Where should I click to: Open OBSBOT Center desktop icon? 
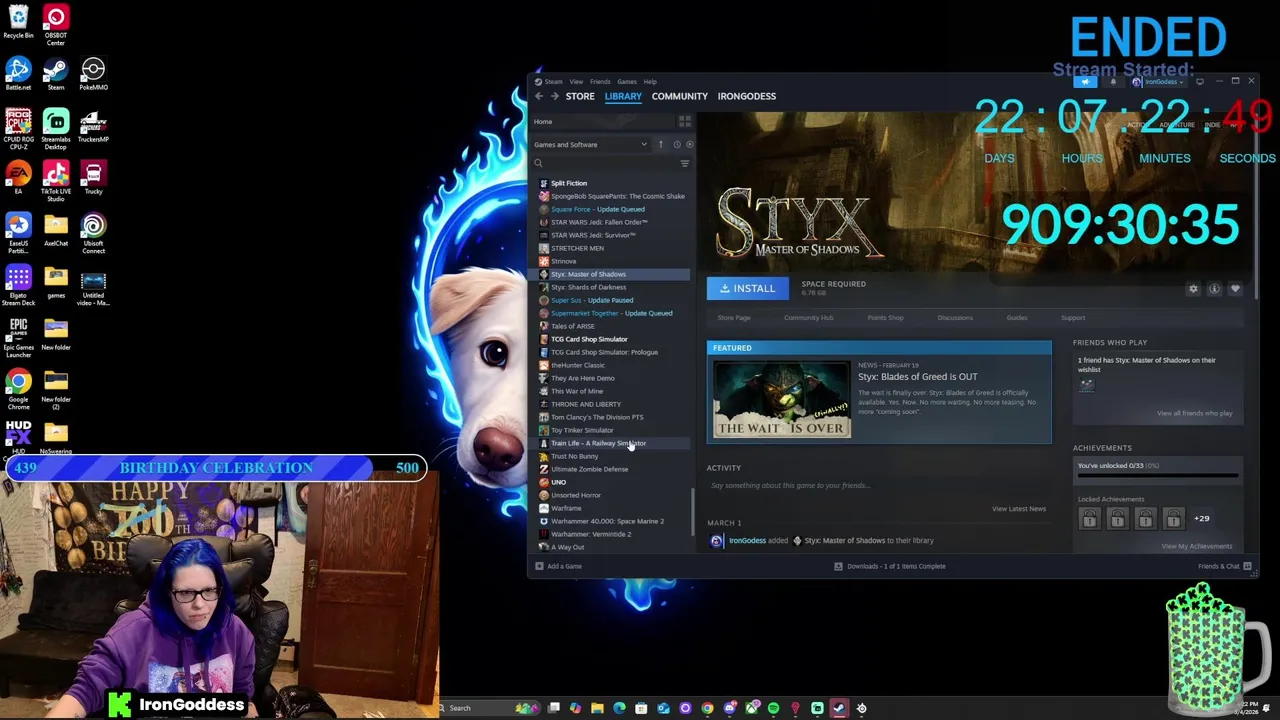pos(56,25)
